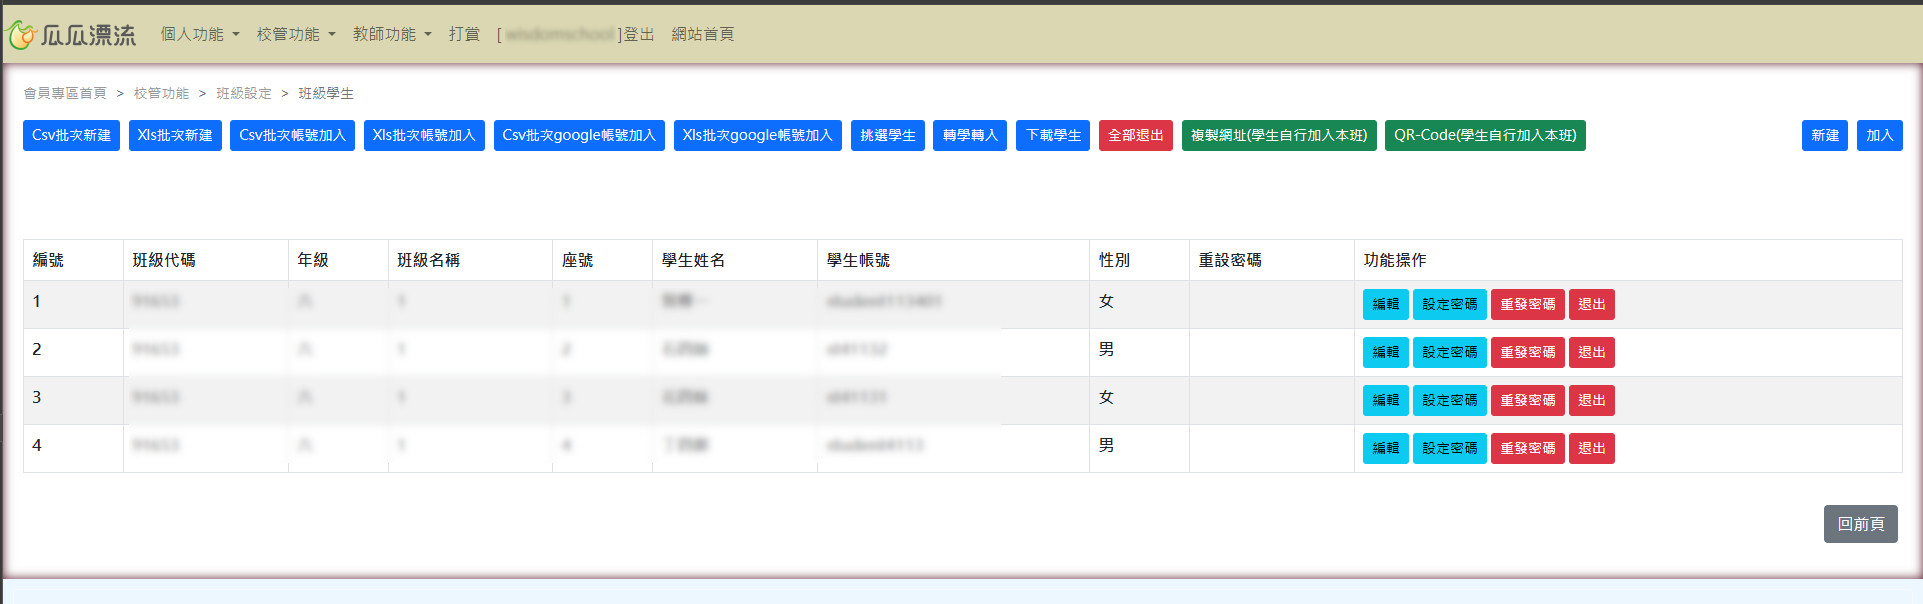Copy the class URL with 複製網址 button
This screenshot has width=1923, height=604.
click(1279, 135)
